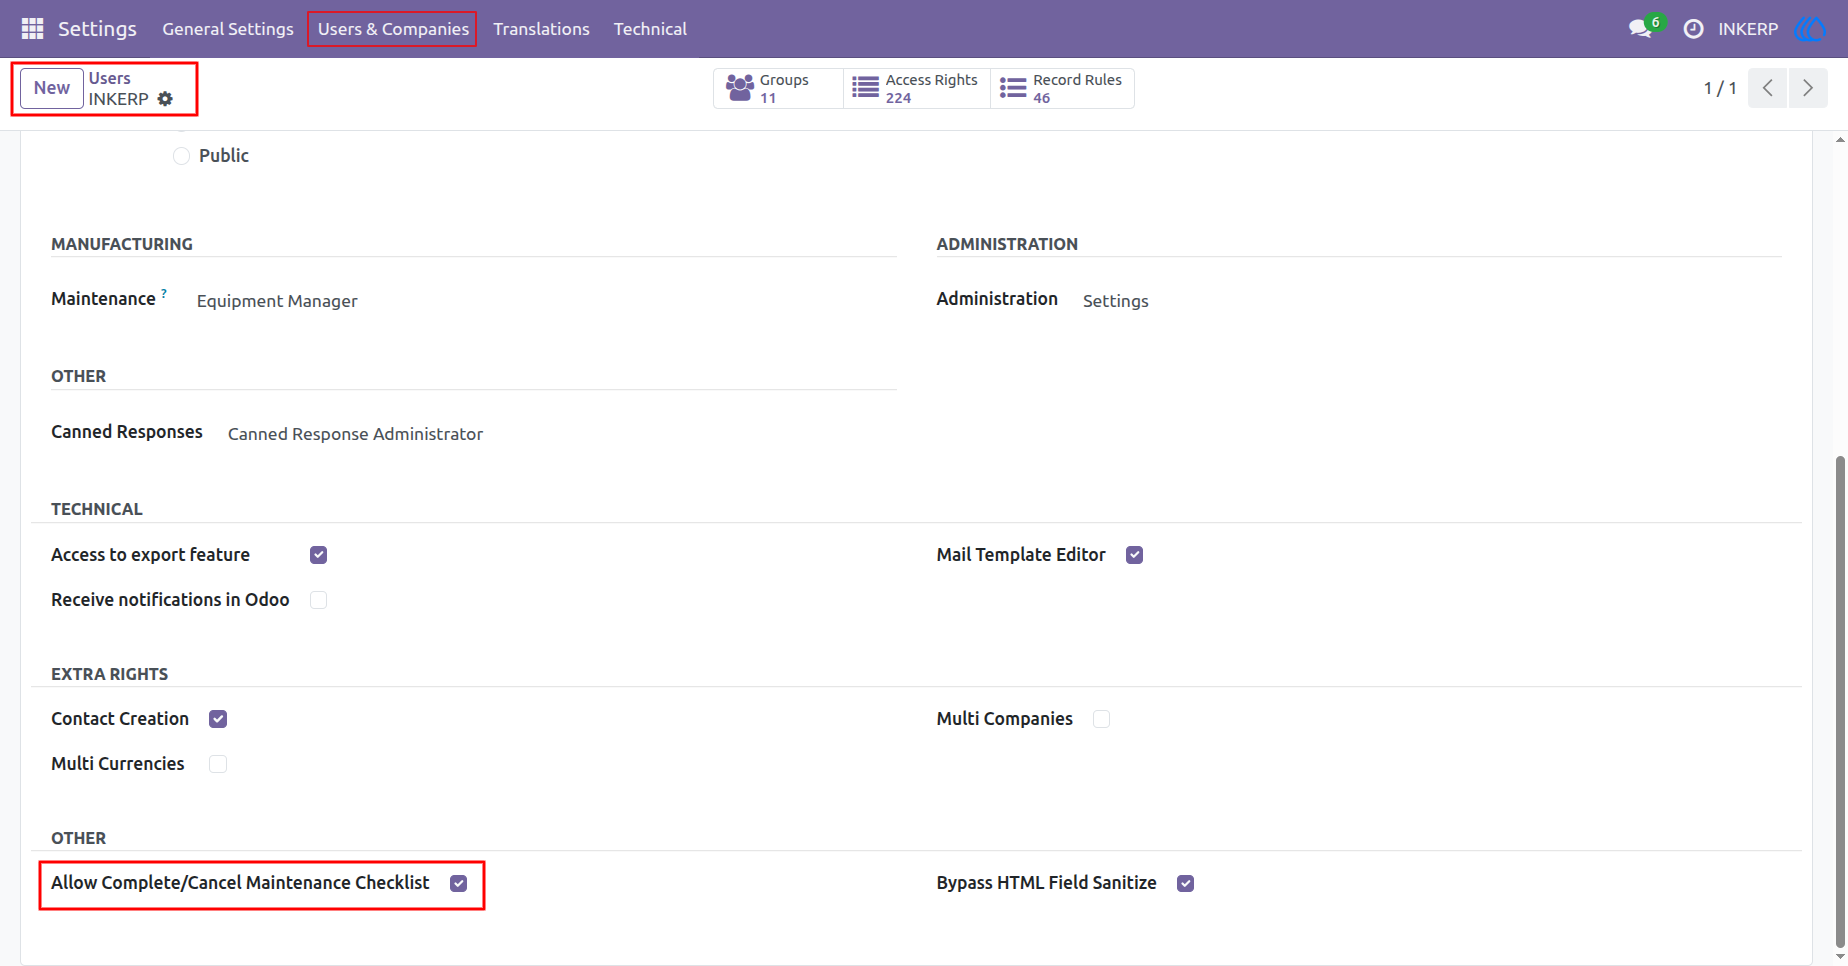The width and height of the screenshot is (1848, 966).
Task: Open the Access Rights list icon
Action: tap(865, 88)
